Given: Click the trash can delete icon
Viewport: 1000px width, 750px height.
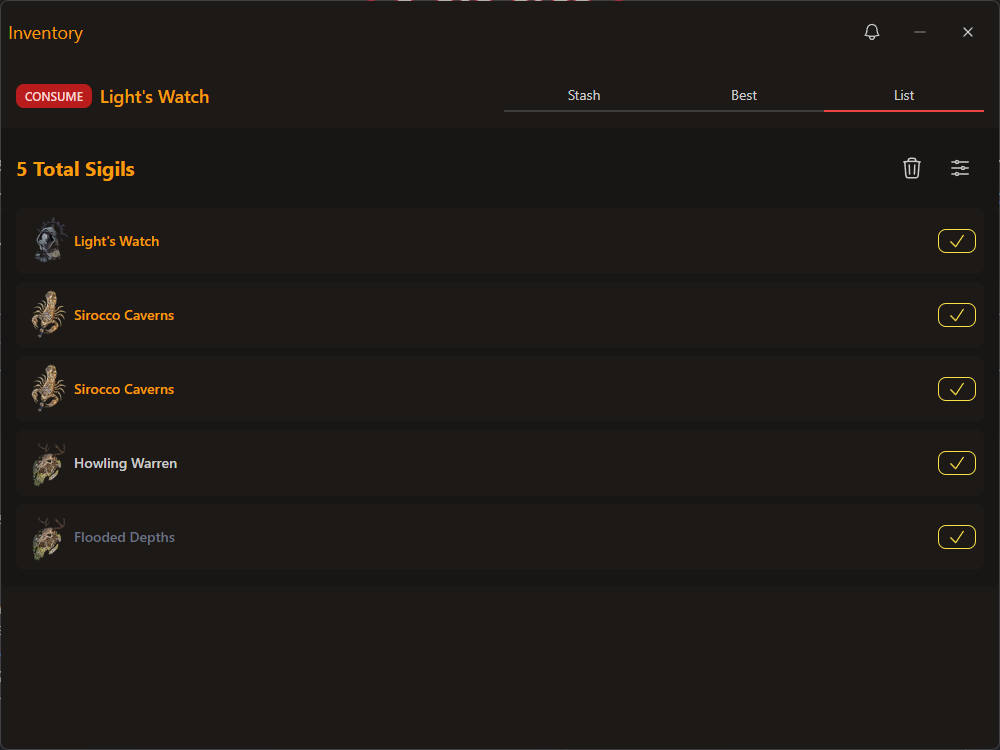Looking at the screenshot, I should point(911,168).
